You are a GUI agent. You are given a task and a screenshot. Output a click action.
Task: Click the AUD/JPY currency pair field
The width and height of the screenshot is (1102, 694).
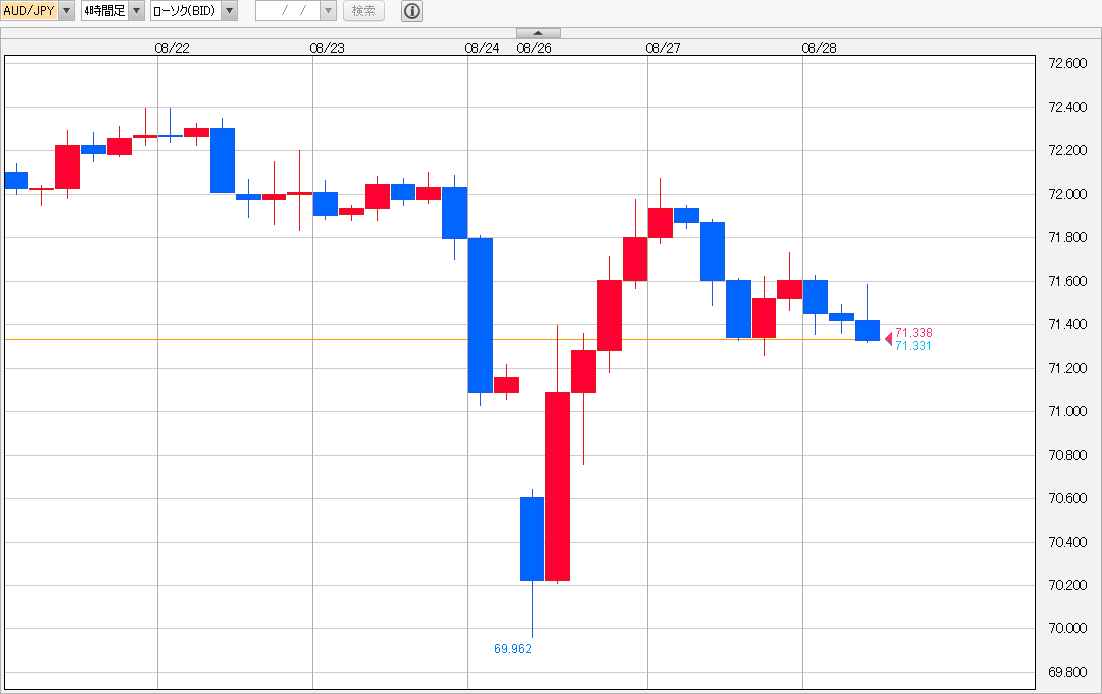(30, 11)
